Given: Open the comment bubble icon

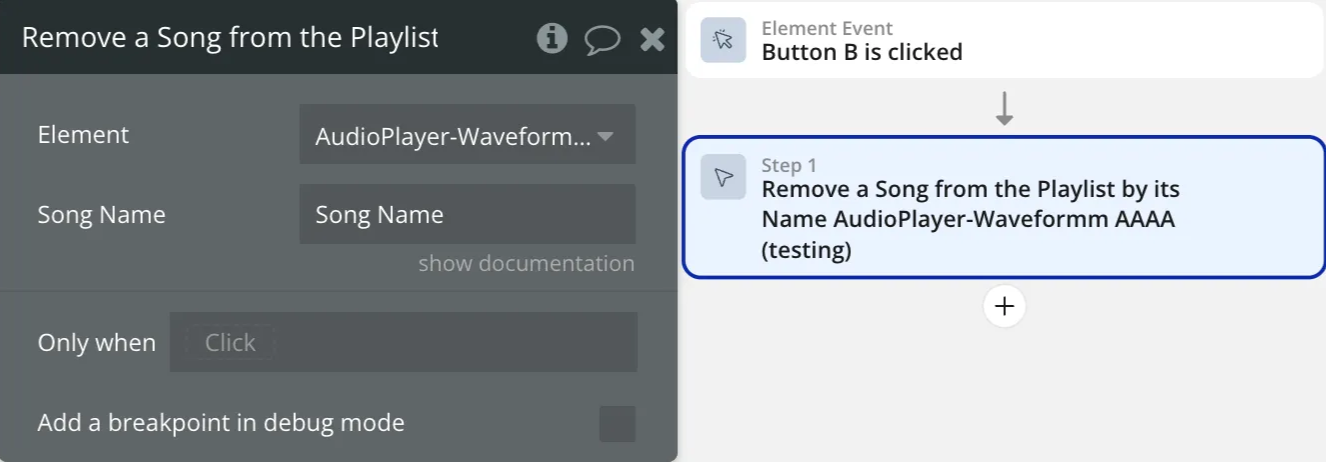Looking at the screenshot, I should tap(602, 39).
